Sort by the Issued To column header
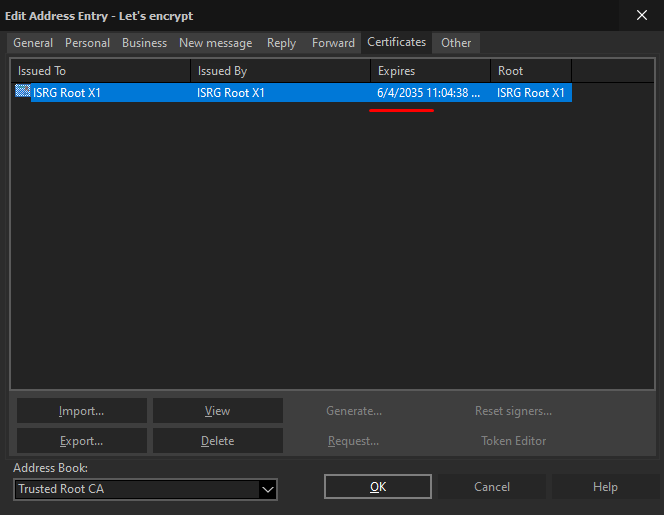 click(101, 71)
